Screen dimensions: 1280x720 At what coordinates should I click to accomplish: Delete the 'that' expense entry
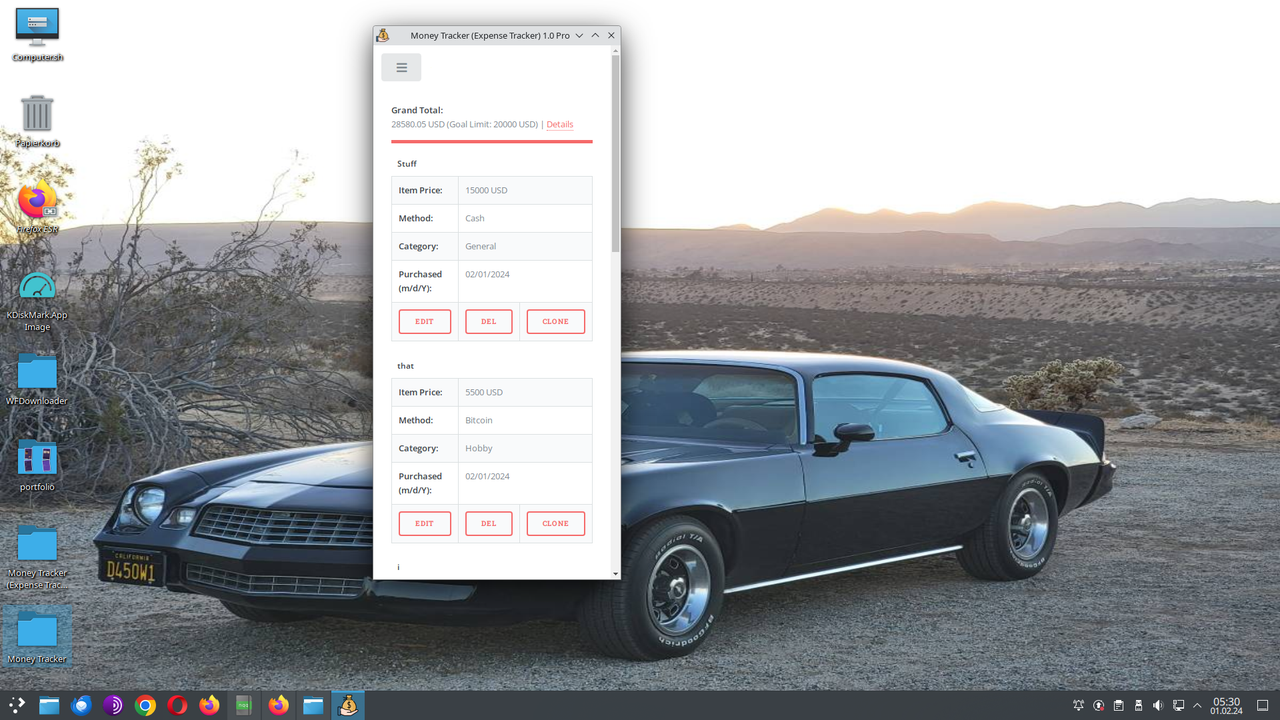(489, 523)
